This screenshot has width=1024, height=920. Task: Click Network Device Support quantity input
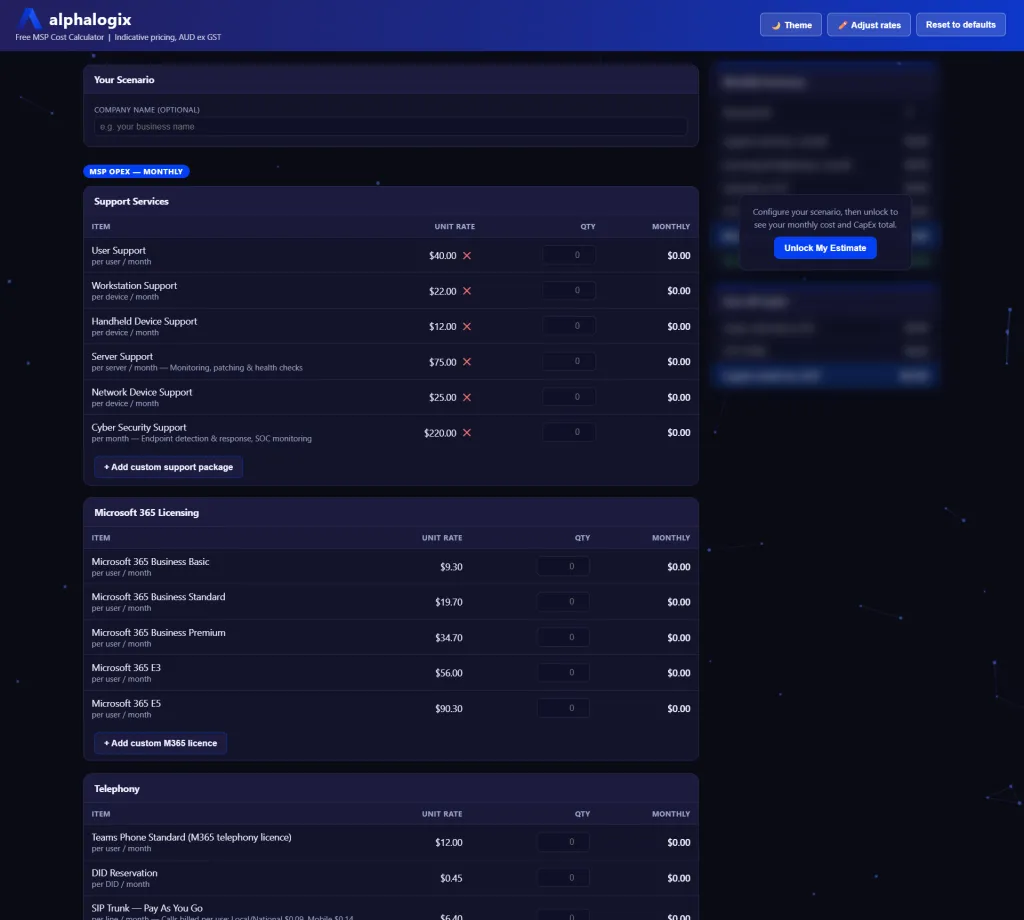[569, 397]
